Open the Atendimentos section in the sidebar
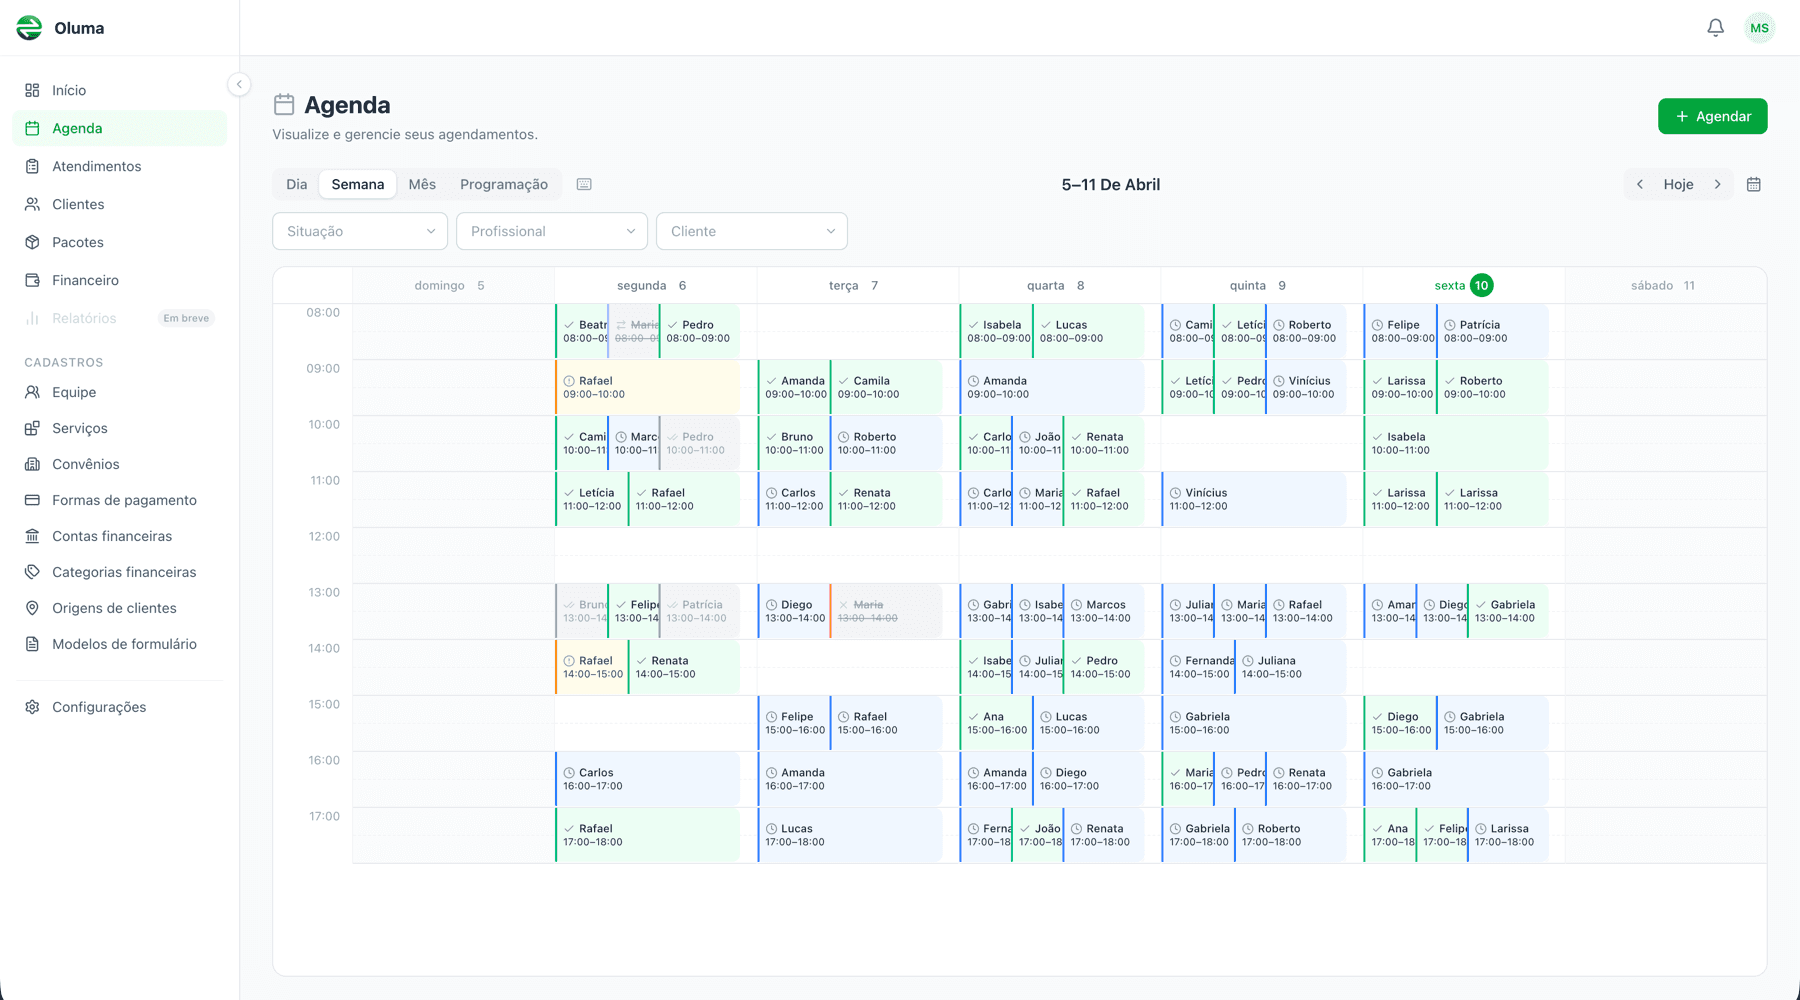The image size is (1800, 1000). pos(96,166)
